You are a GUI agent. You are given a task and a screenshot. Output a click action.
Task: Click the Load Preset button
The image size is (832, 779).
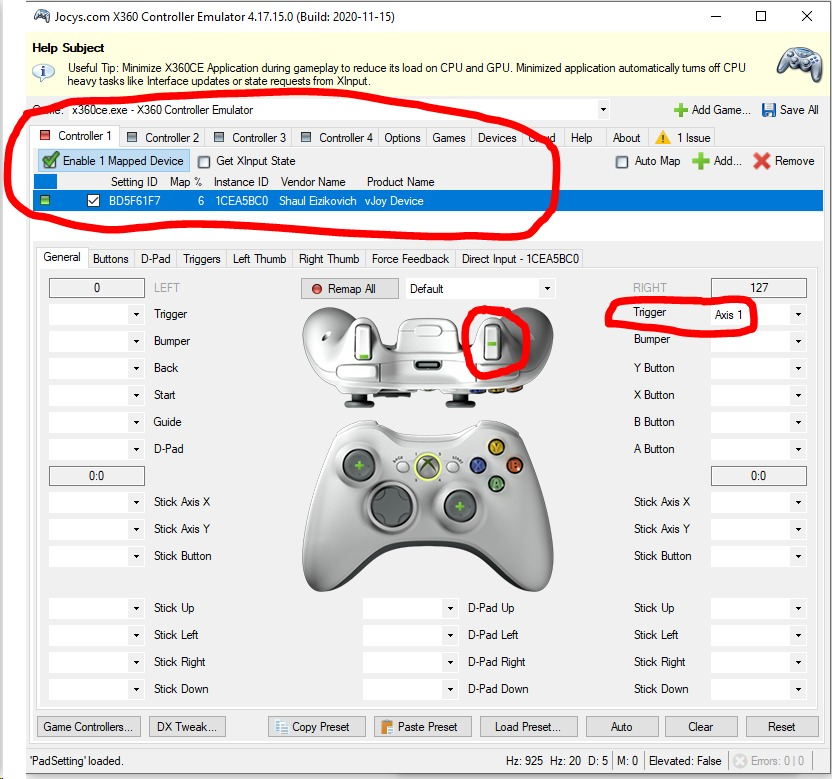coord(528,726)
